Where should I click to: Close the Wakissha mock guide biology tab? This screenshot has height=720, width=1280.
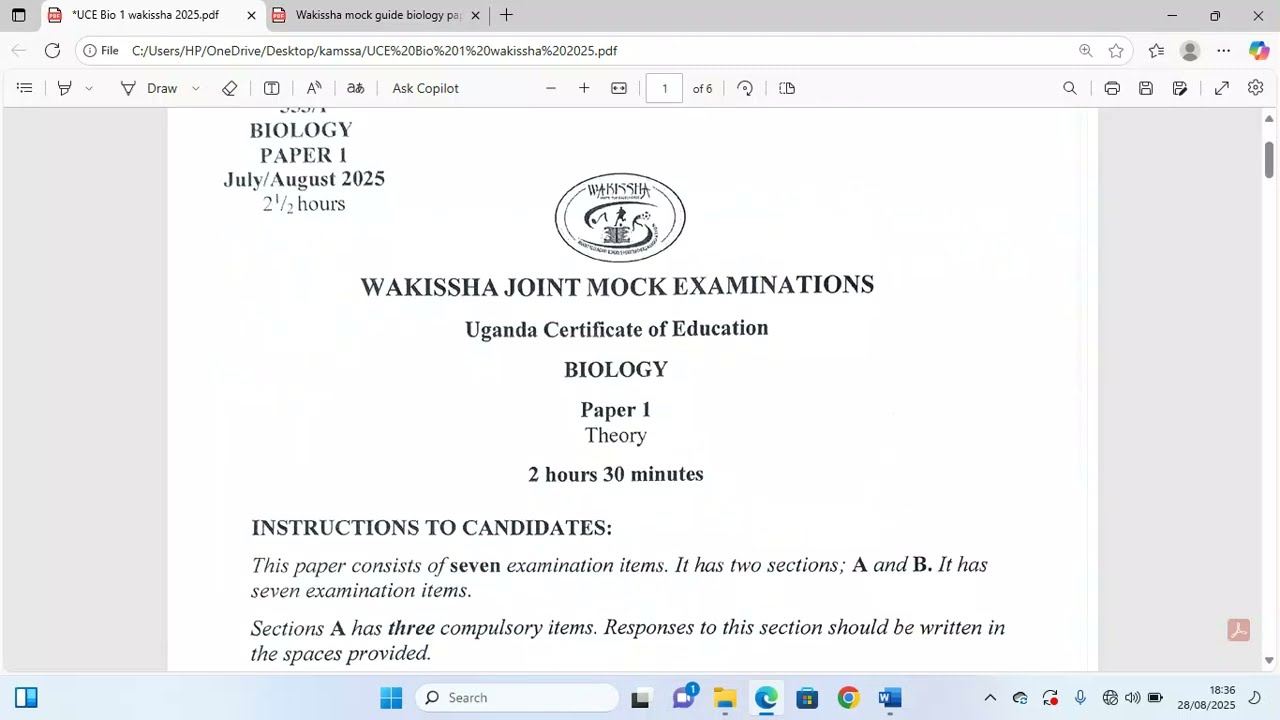(x=475, y=15)
